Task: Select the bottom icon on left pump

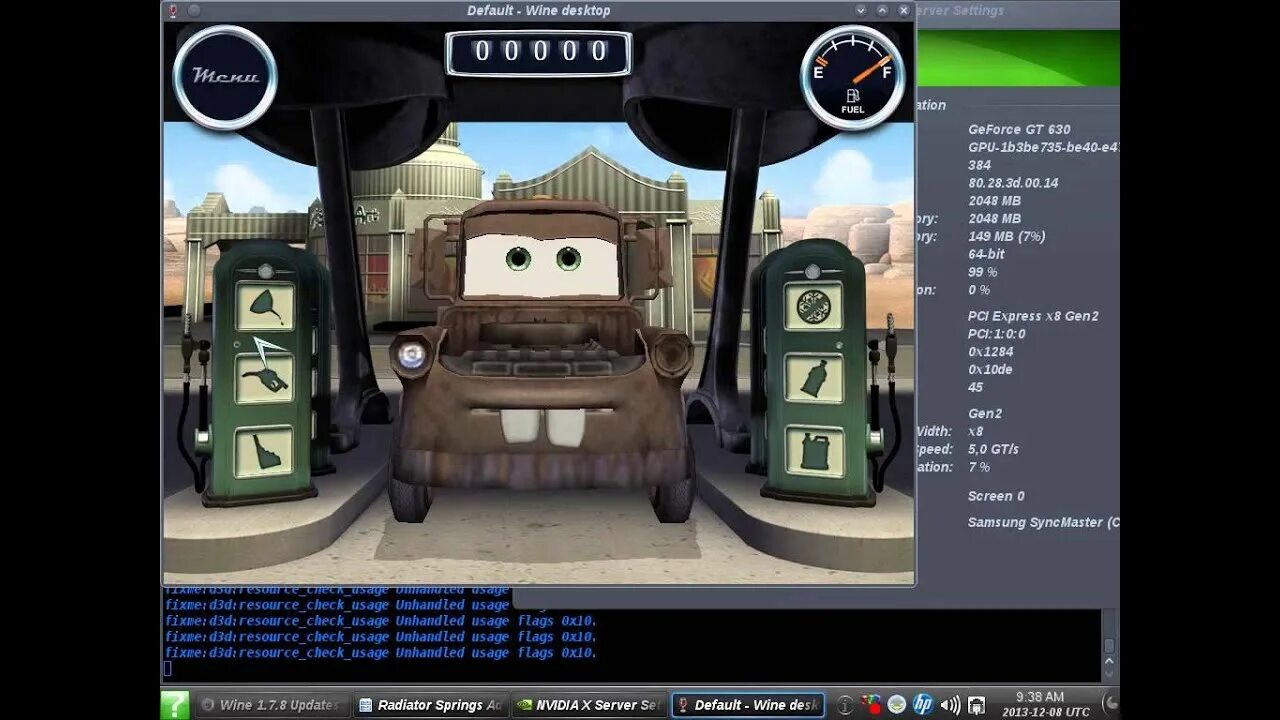Action: [265, 451]
